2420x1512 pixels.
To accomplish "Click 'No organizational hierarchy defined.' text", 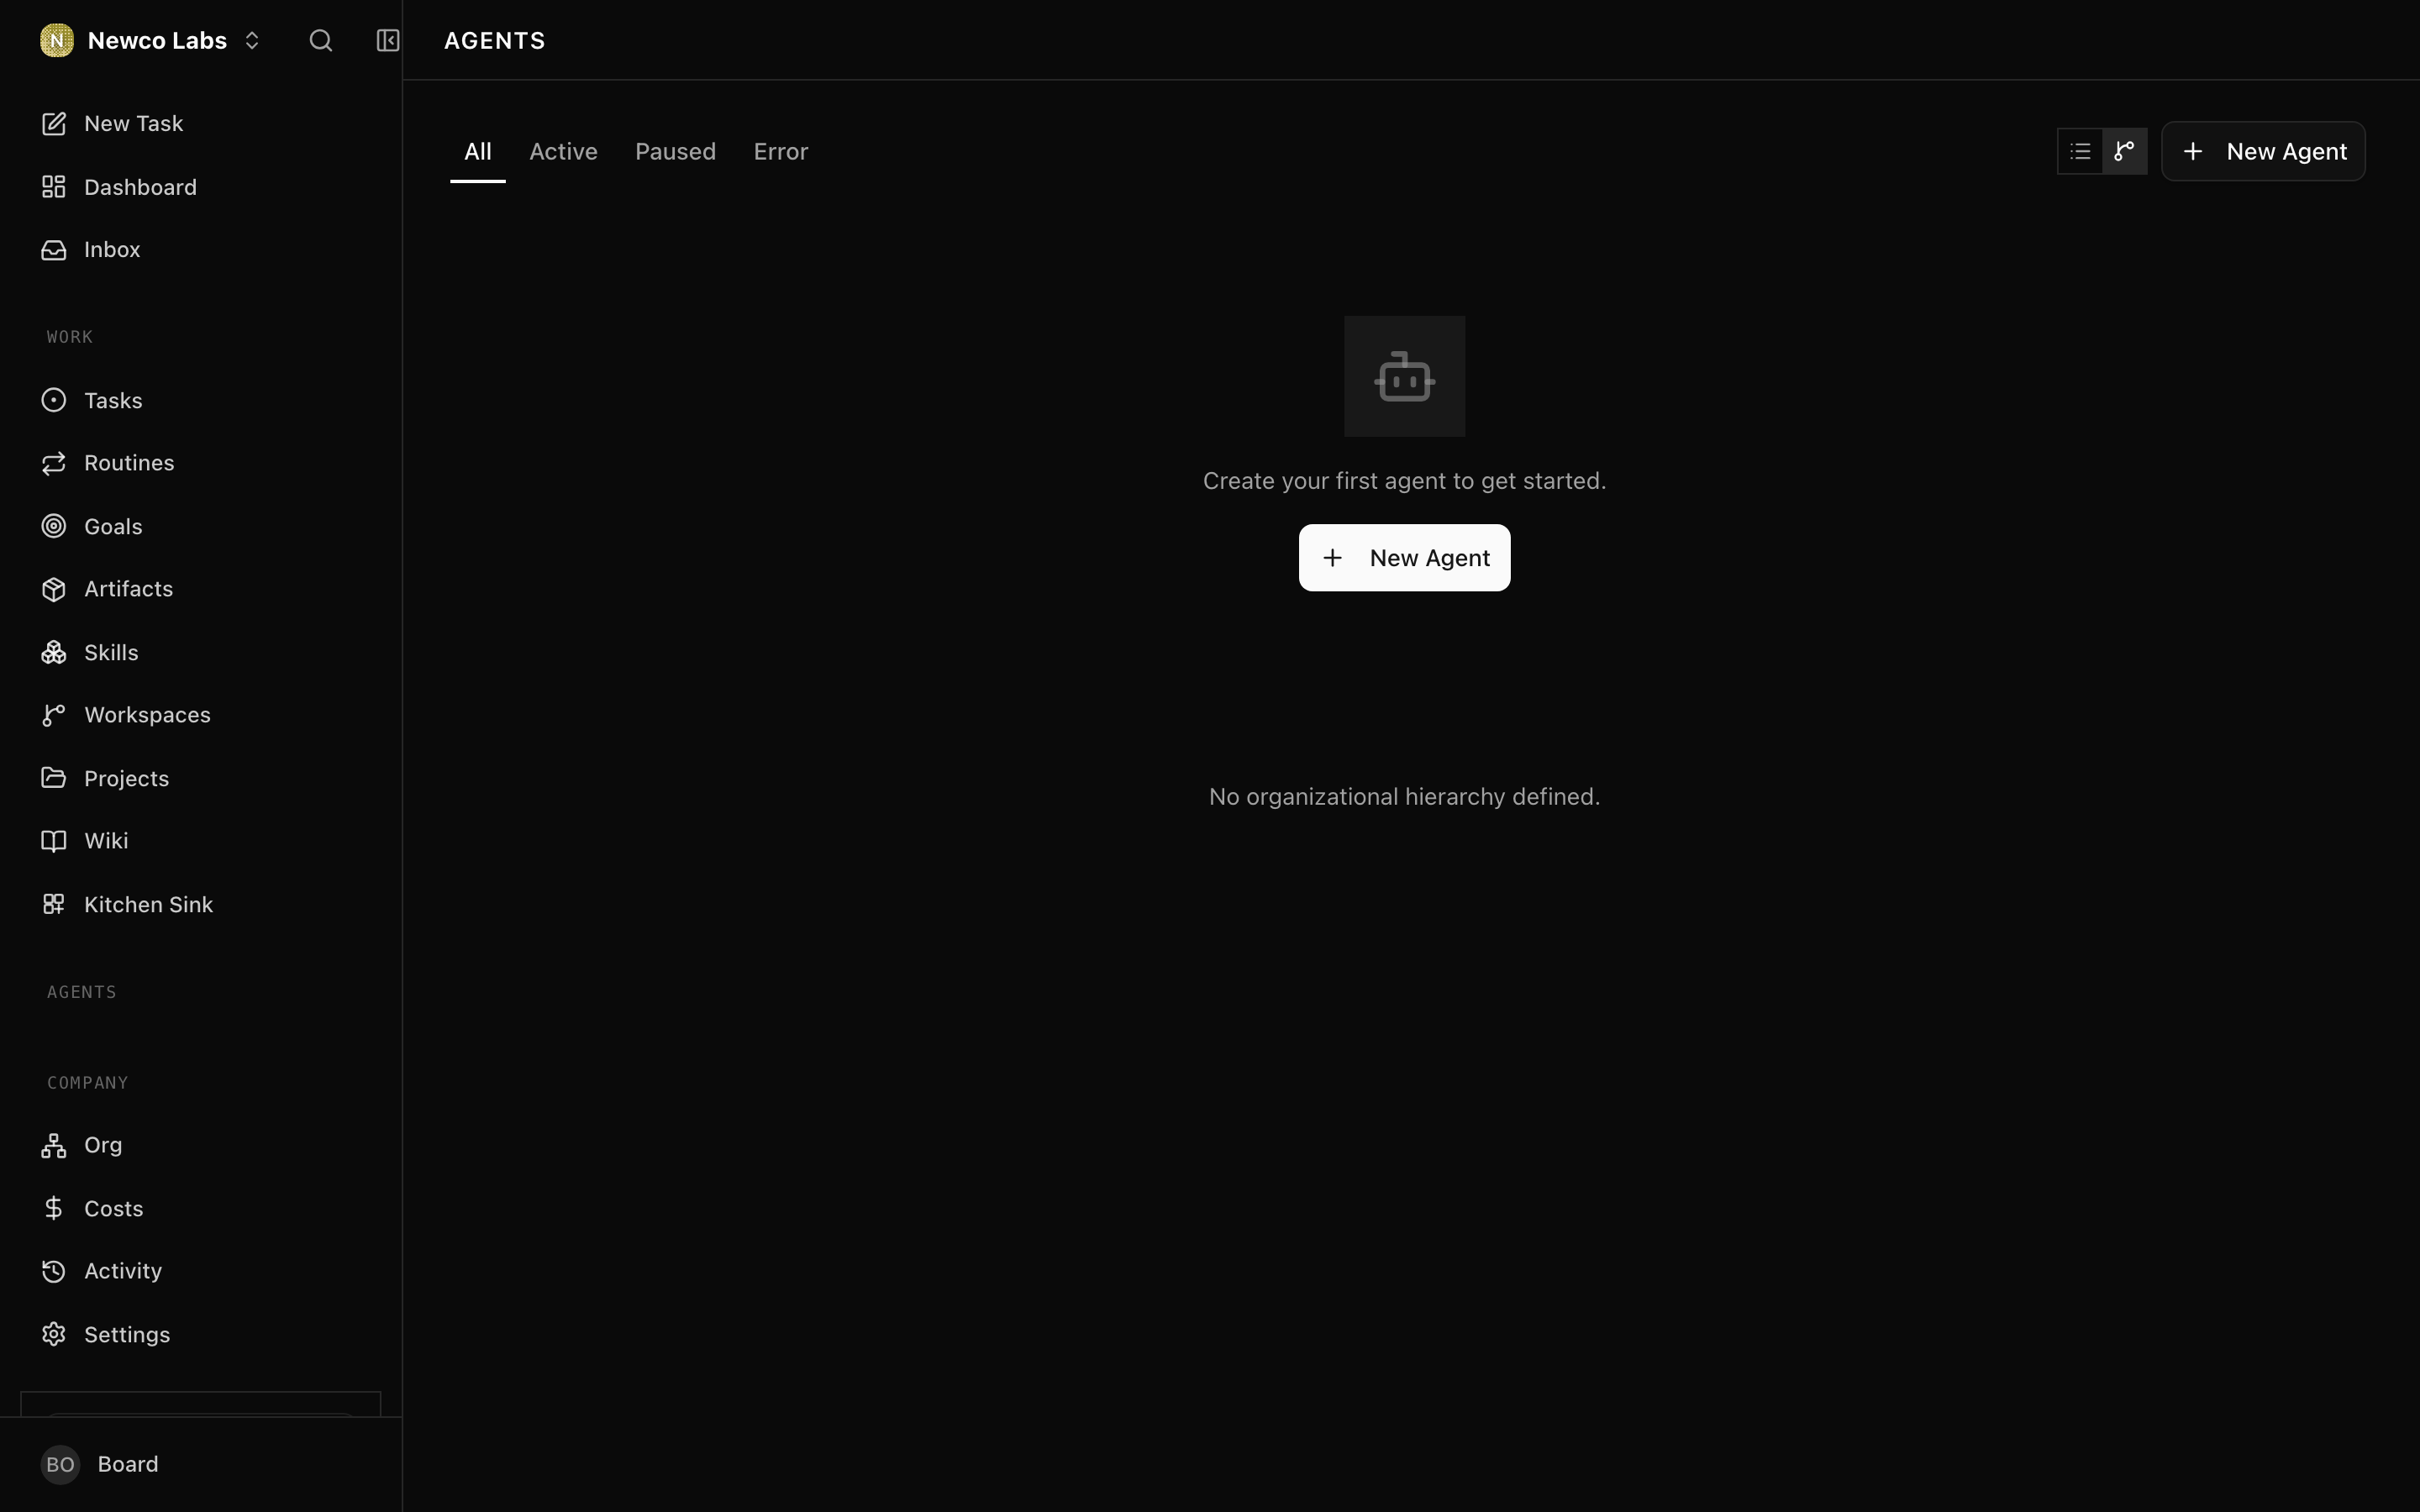I will coord(1404,796).
